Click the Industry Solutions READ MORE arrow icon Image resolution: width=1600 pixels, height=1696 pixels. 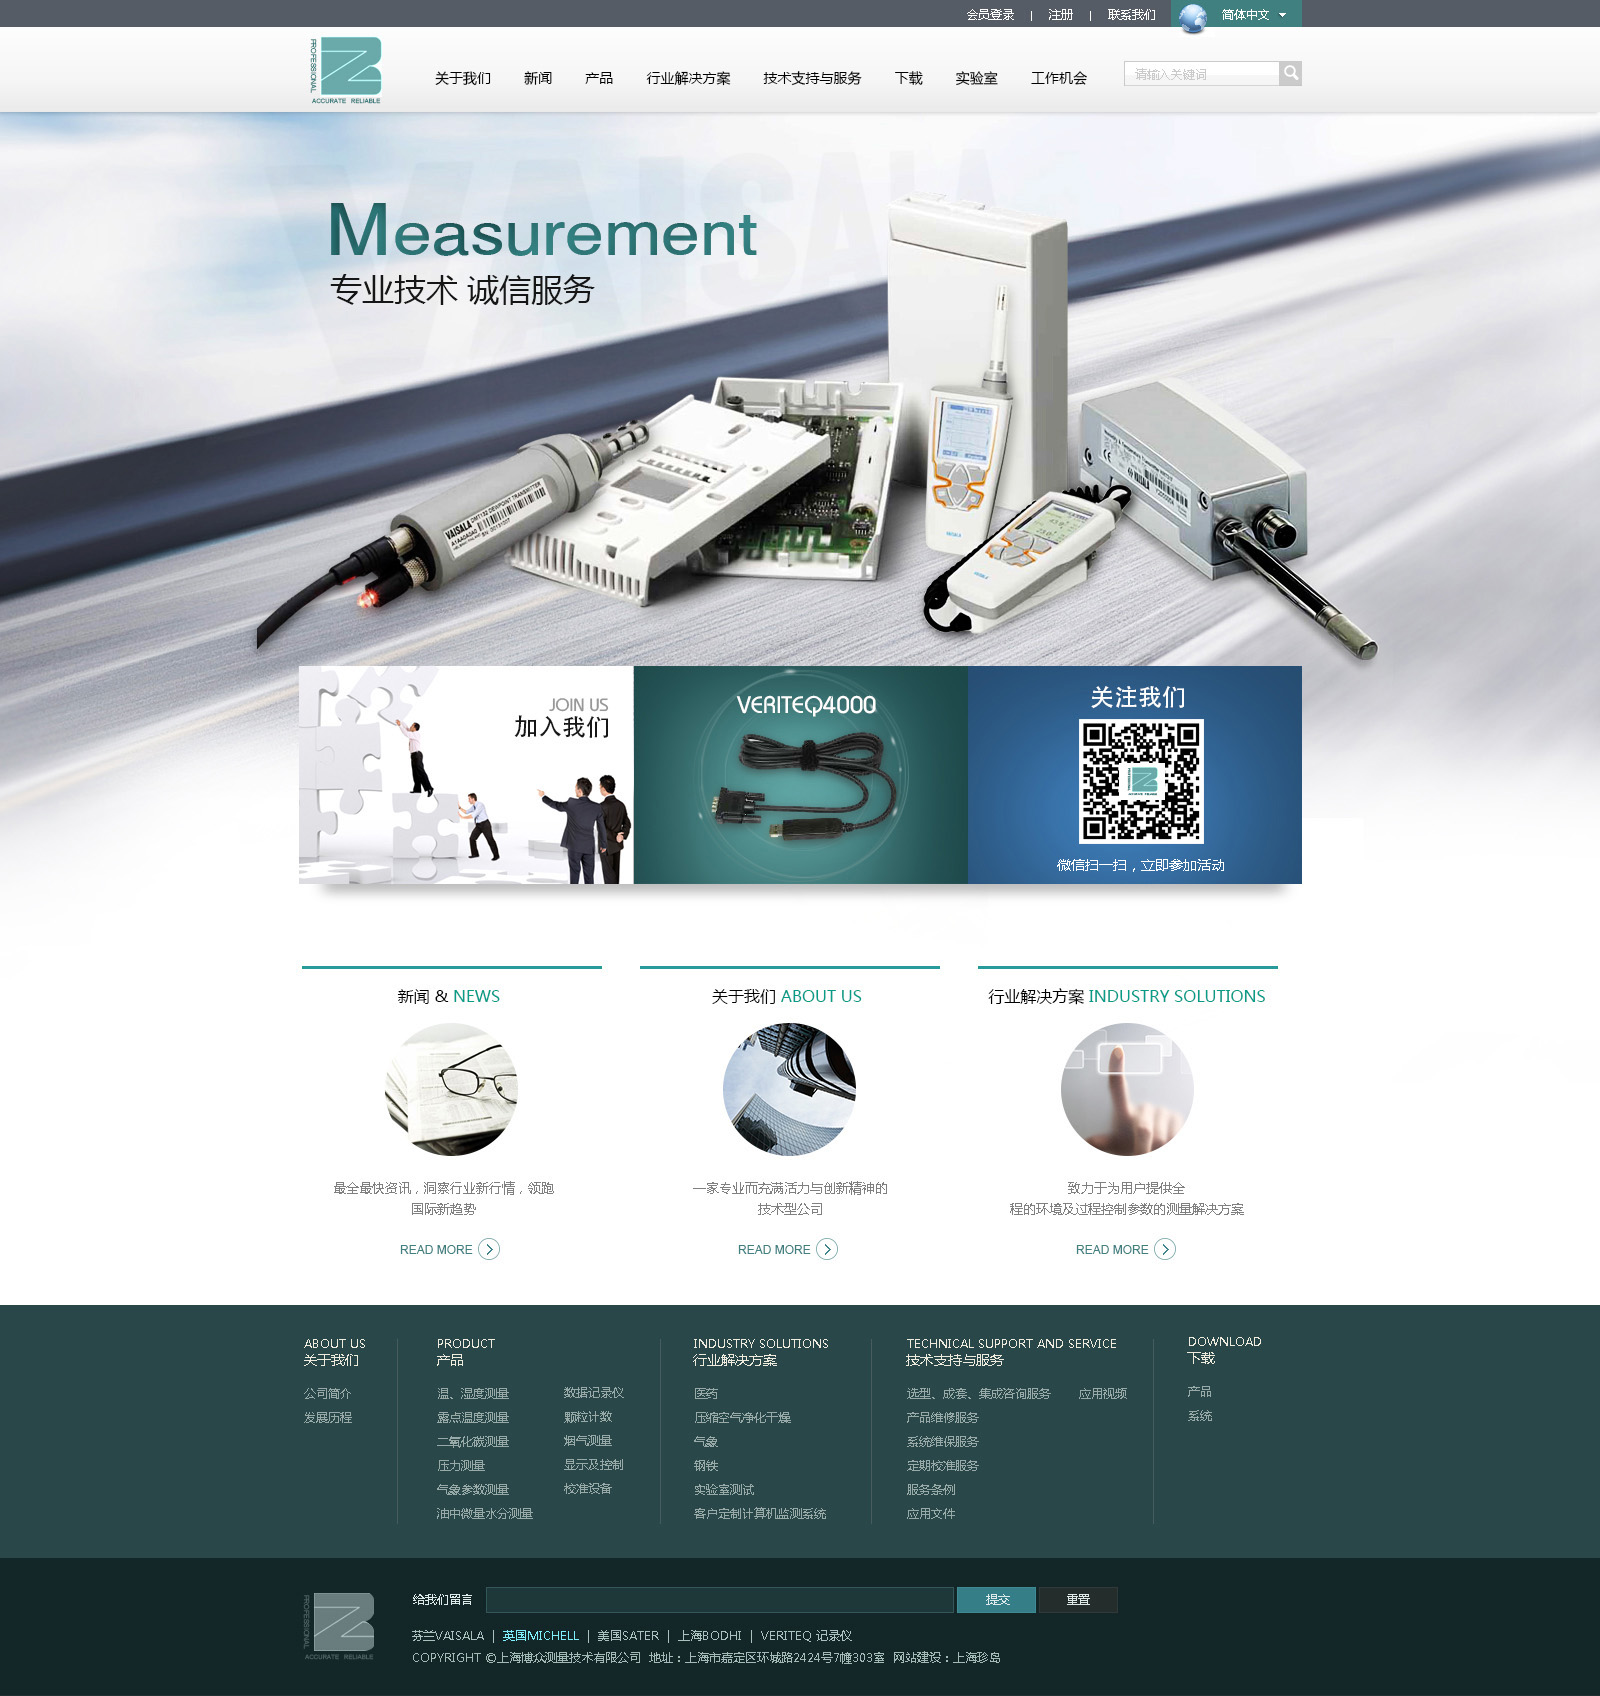pyautogui.click(x=1165, y=1249)
